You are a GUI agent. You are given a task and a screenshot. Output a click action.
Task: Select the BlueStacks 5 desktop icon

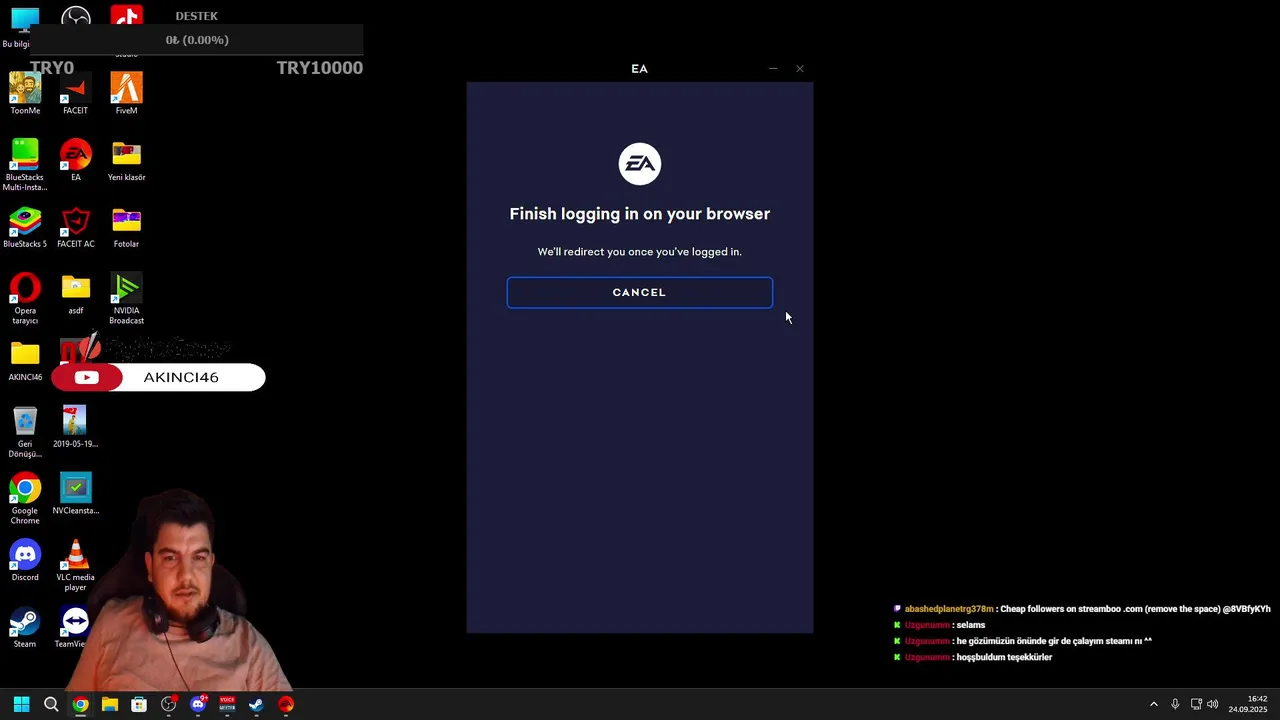[x=25, y=228]
